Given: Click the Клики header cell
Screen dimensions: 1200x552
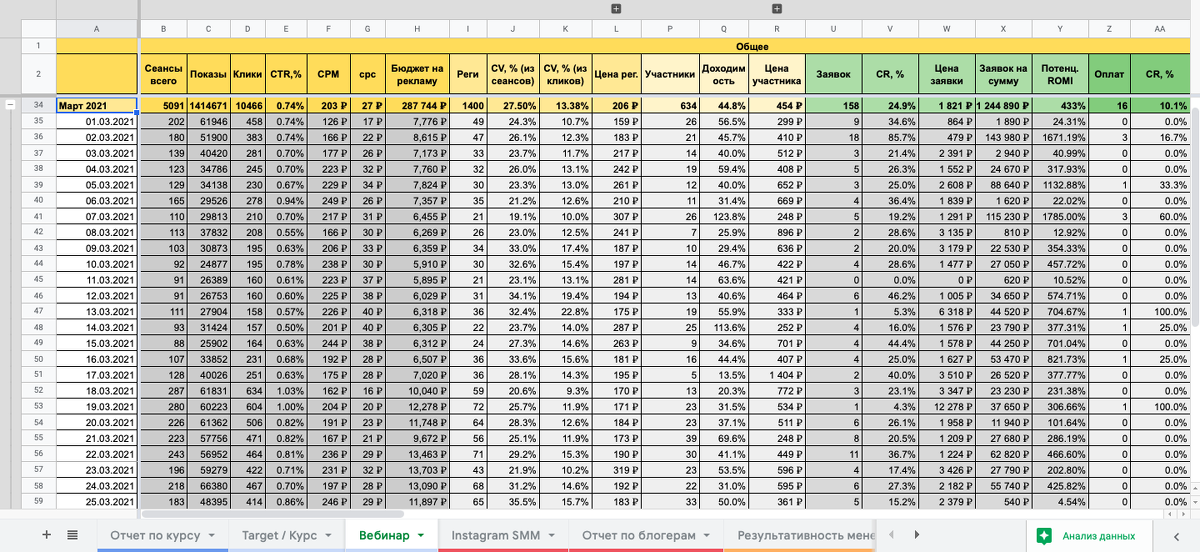Looking at the screenshot, I should [247, 73].
